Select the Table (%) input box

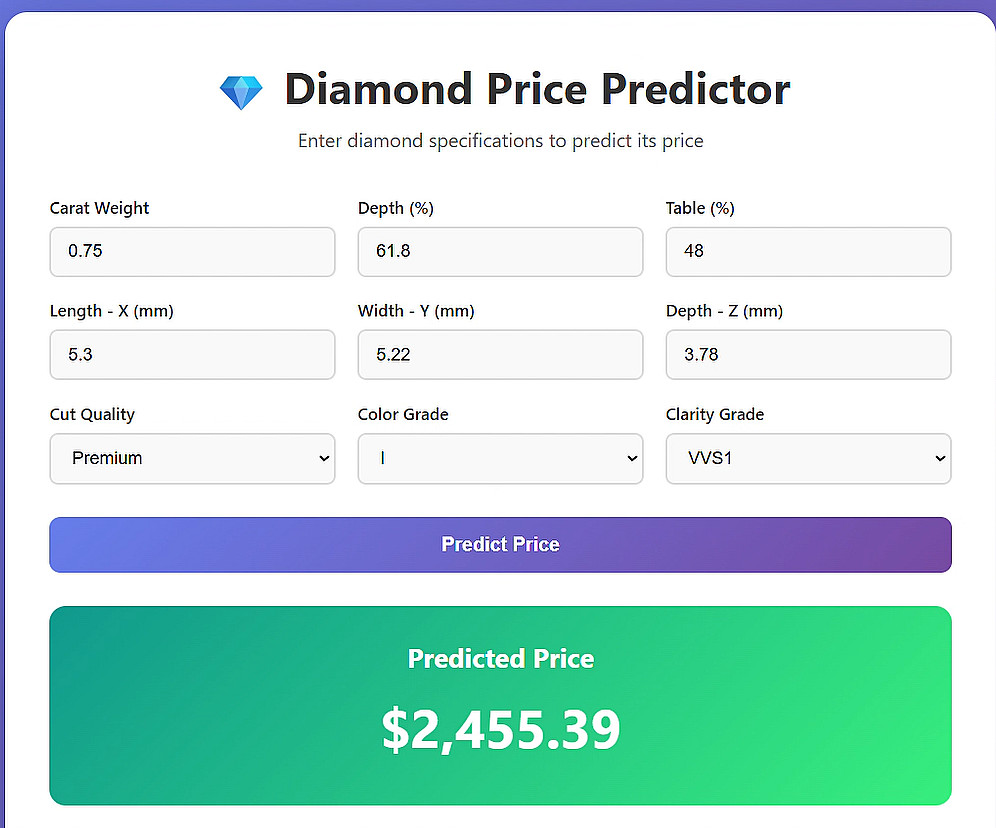coord(808,251)
